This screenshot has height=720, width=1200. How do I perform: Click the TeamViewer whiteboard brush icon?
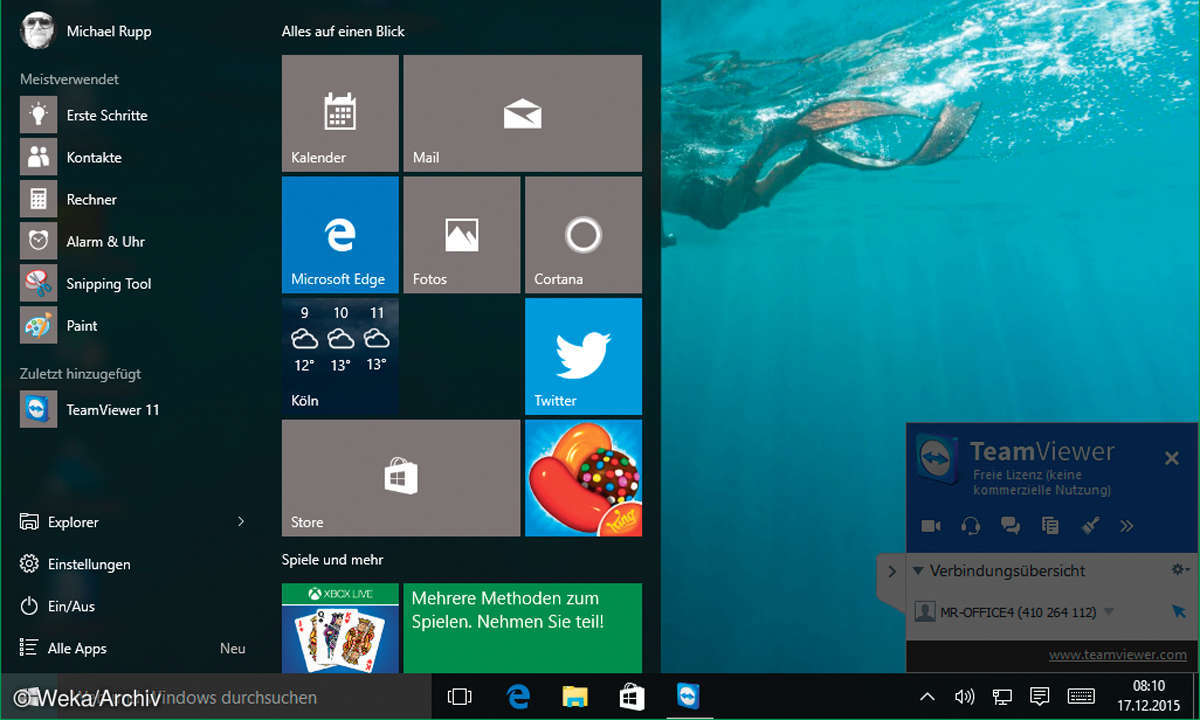point(1091,525)
